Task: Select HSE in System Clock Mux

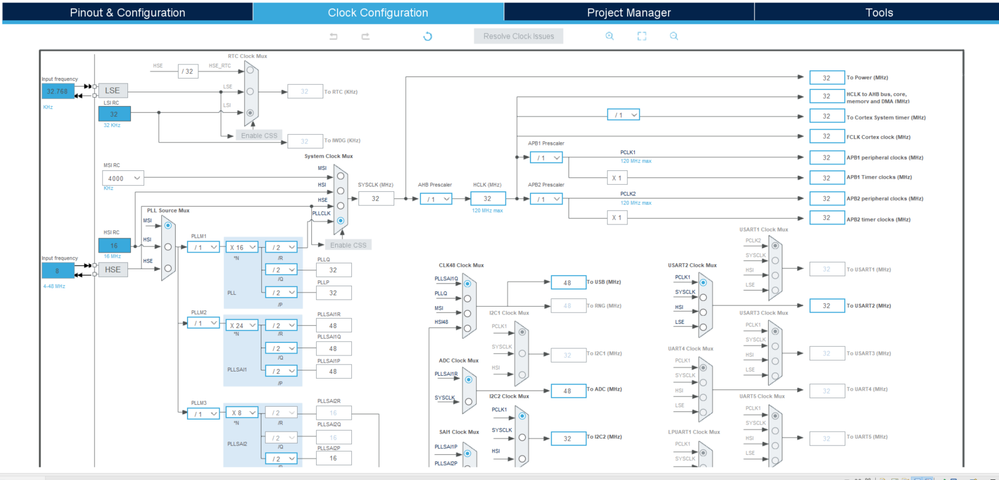Action: pyautogui.click(x=341, y=205)
